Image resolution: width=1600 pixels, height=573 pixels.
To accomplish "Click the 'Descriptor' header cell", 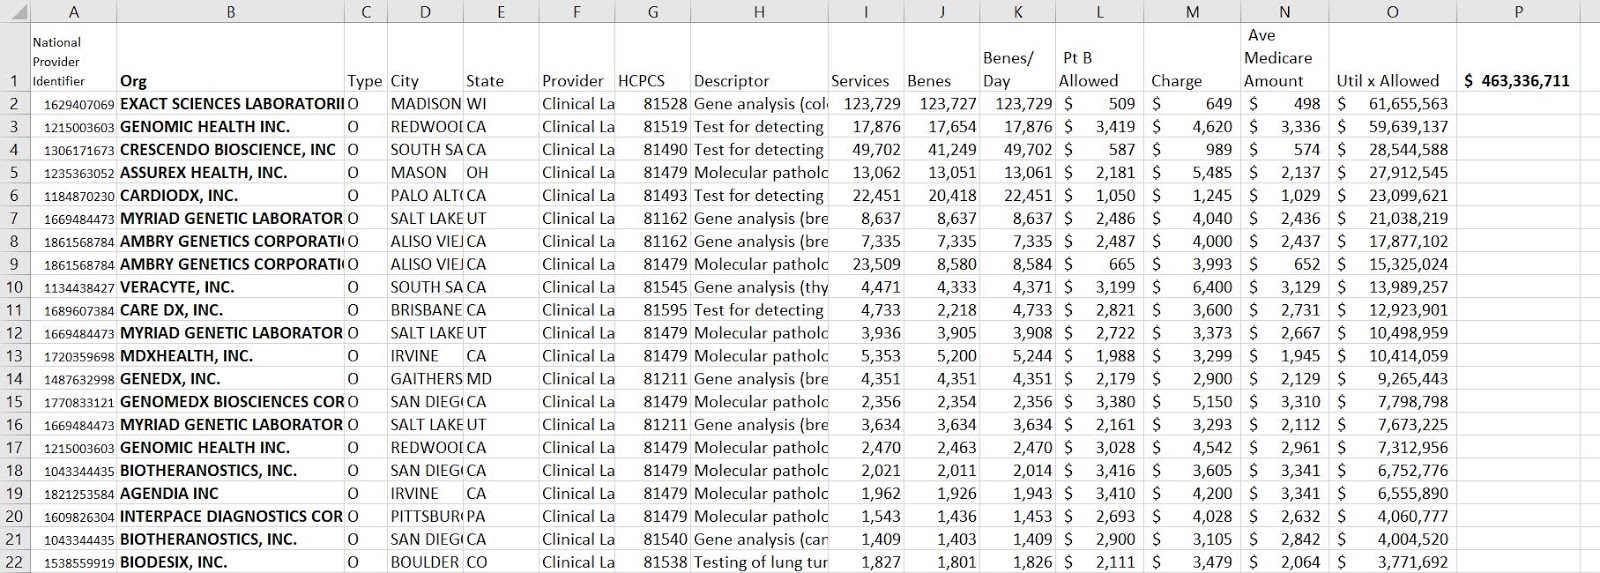I will tap(759, 58).
